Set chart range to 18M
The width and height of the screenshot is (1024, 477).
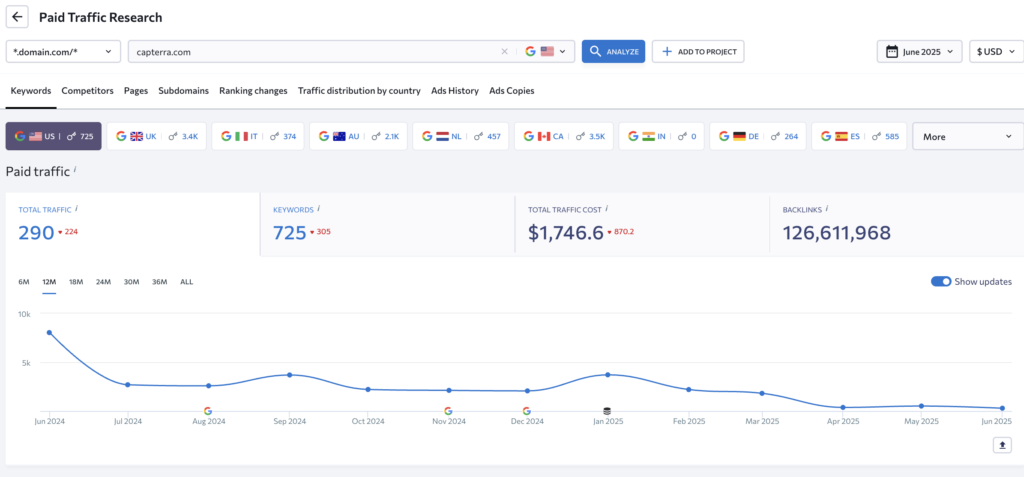pyautogui.click(x=76, y=282)
